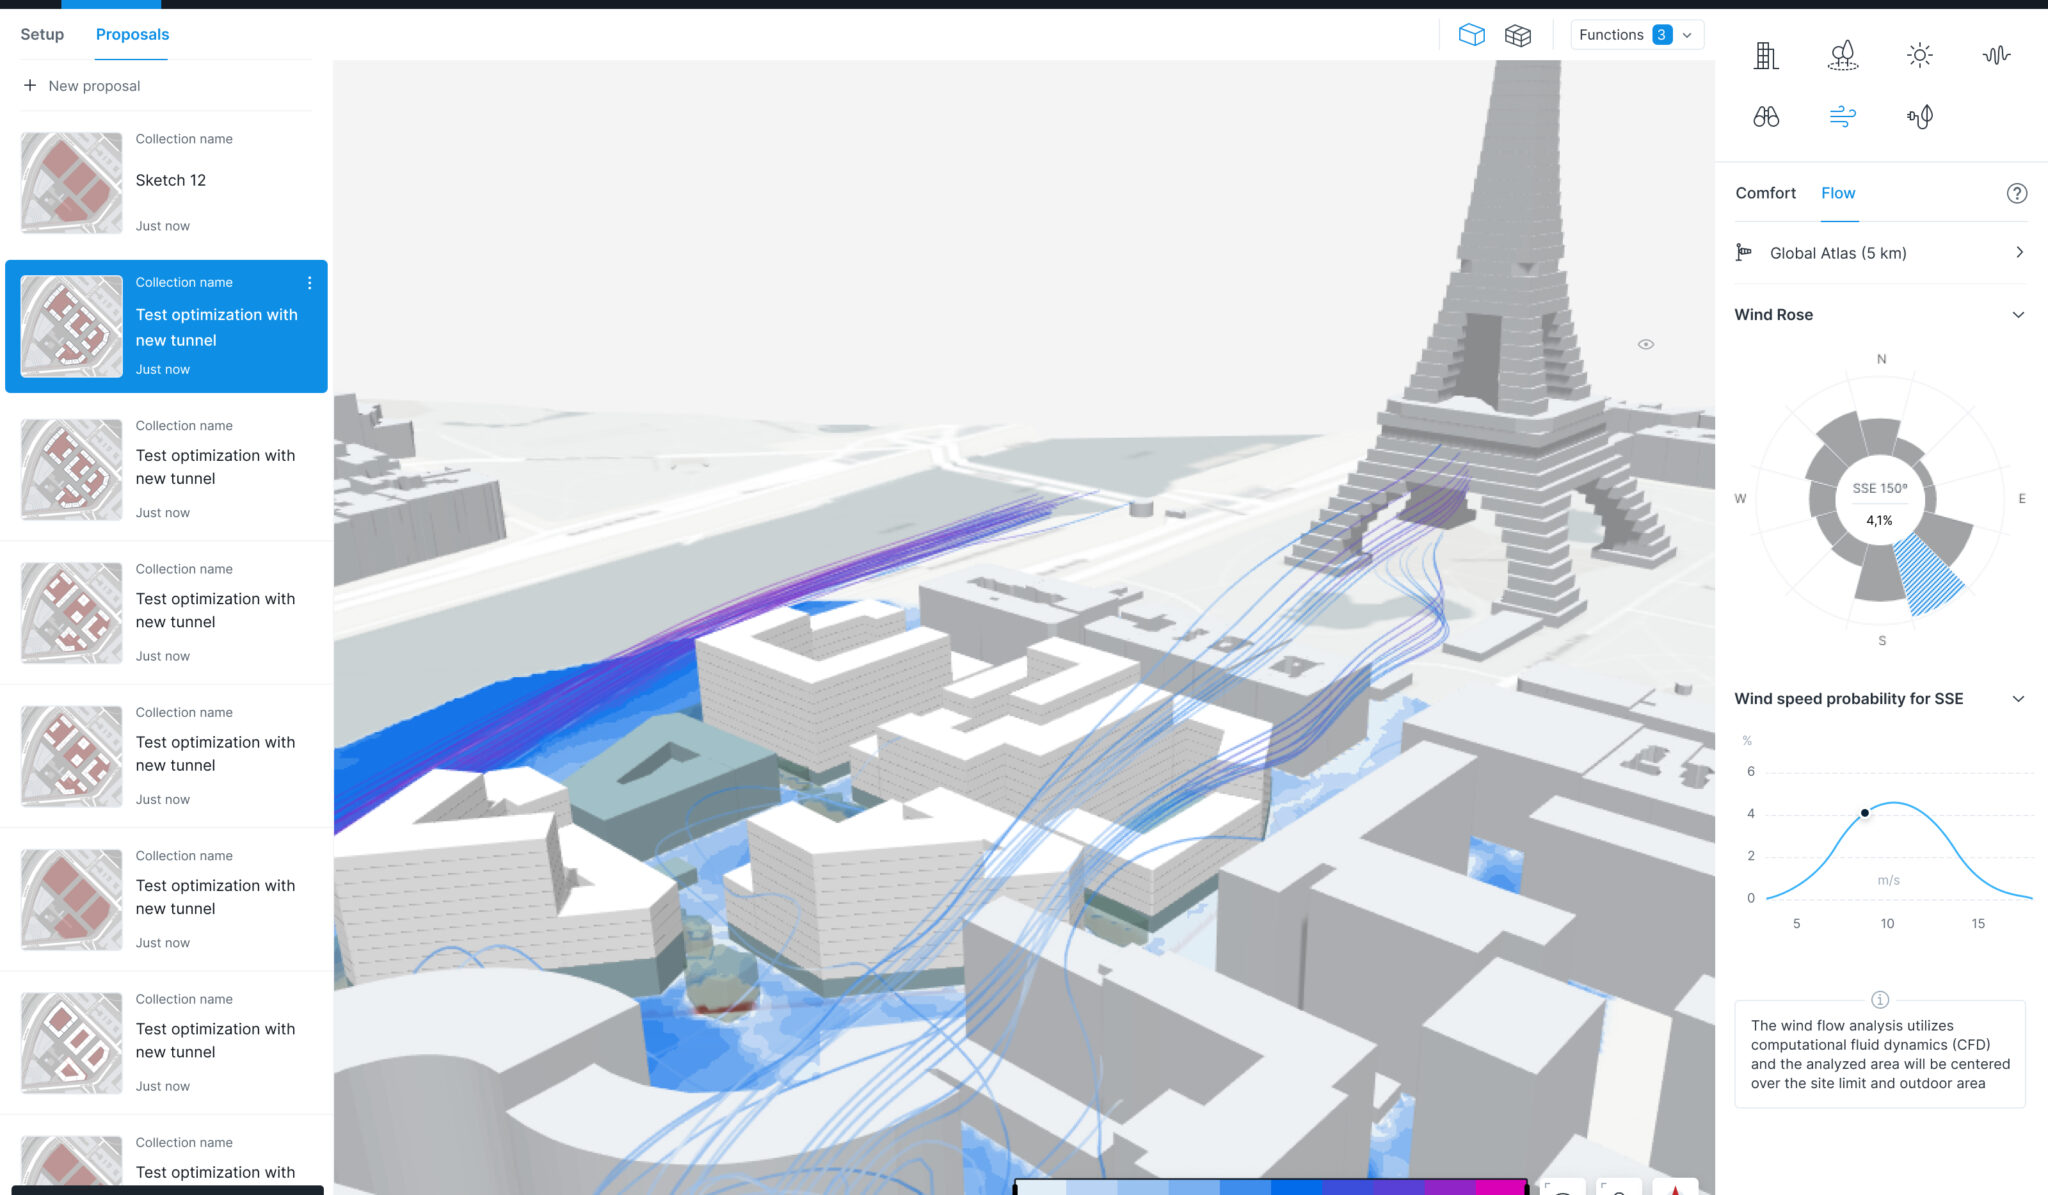Open the buildings analysis icon
Image resolution: width=2048 pixels, height=1195 pixels.
1766,56
